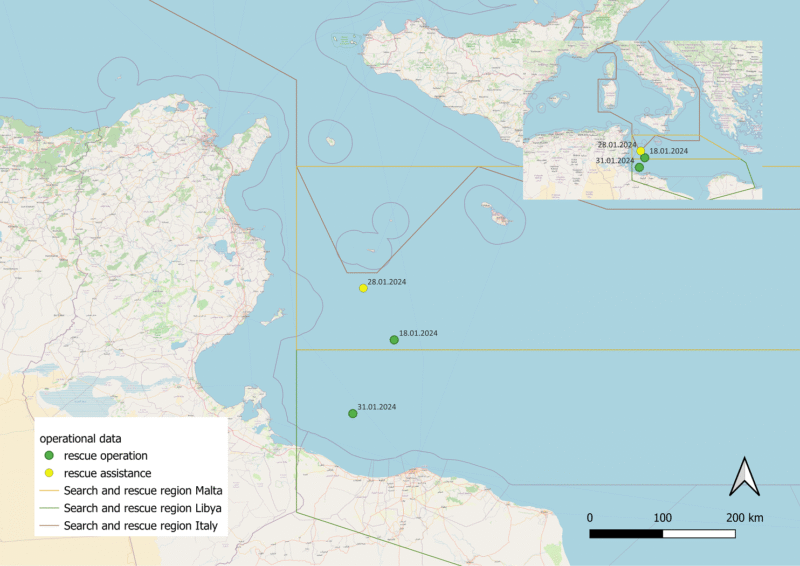Click the green marker labeled 18.01.2024 on main map
This screenshot has width=800, height=566.
(x=394, y=340)
